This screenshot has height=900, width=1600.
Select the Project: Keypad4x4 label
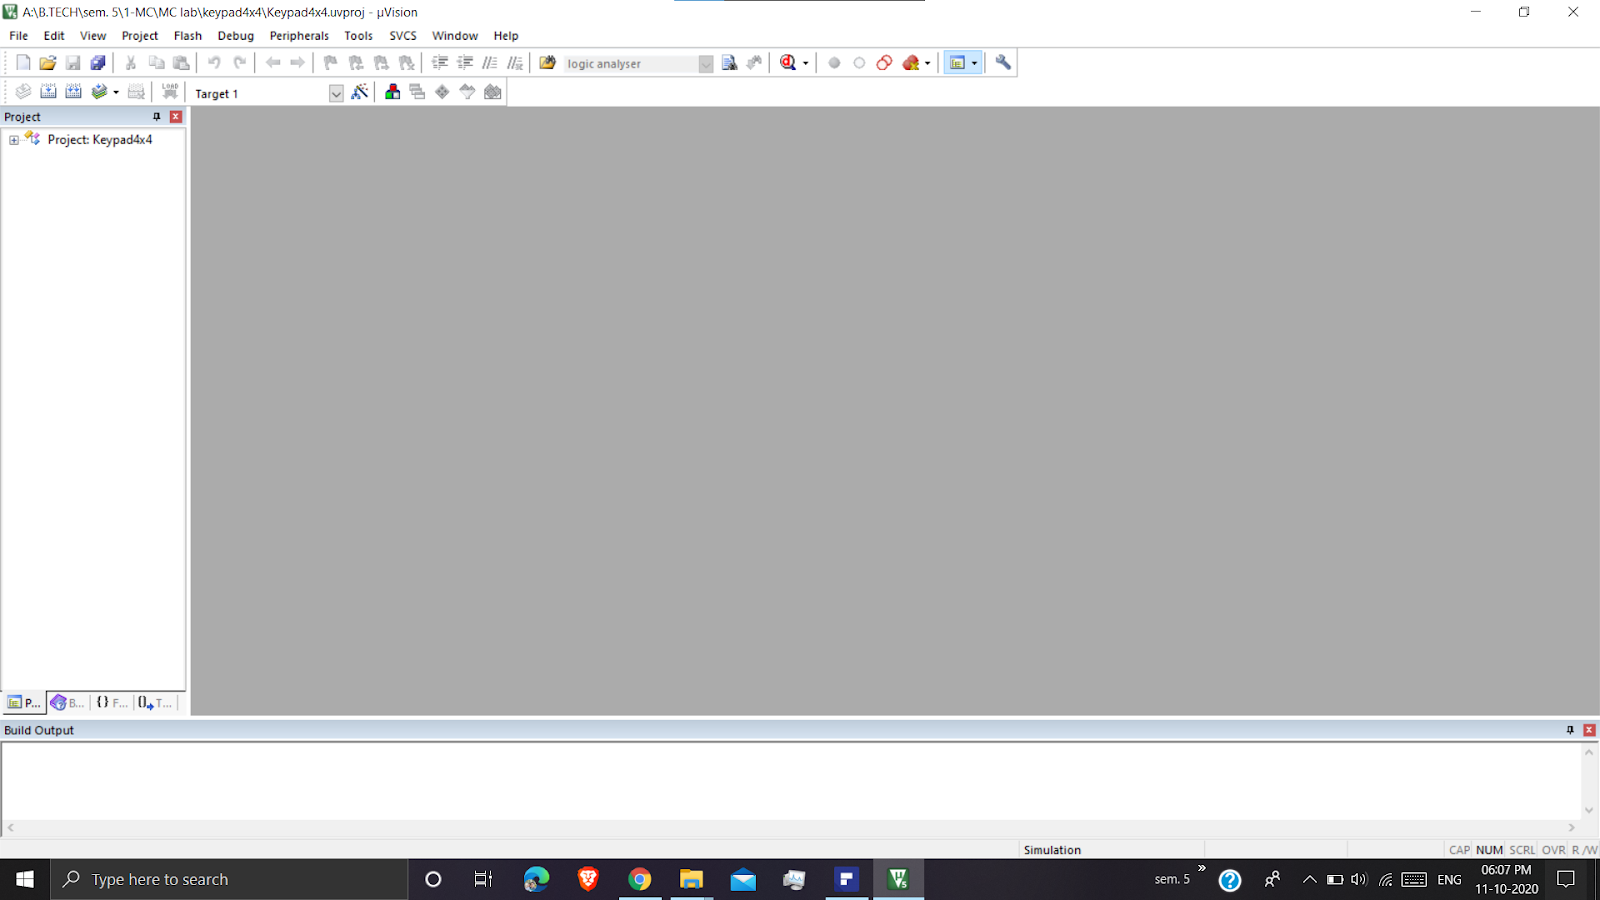pyautogui.click(x=100, y=140)
